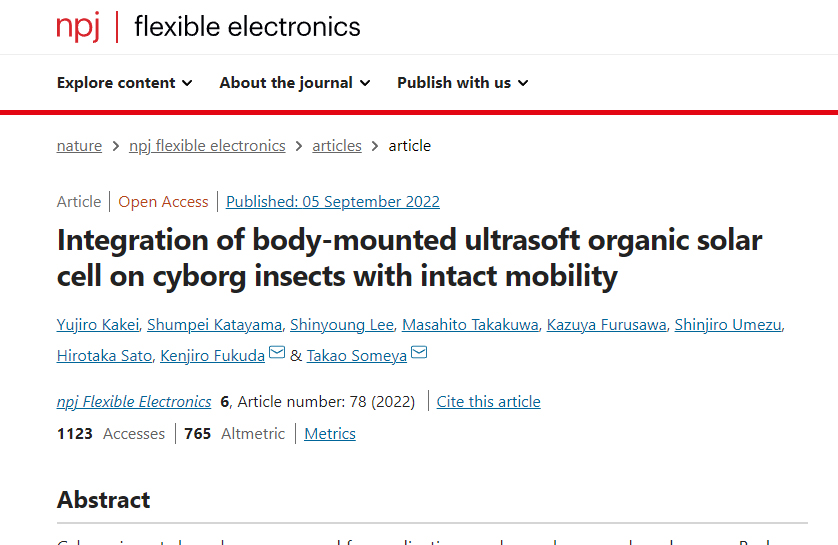Open author Yujiro Kakei's details
Viewport: 838px width, 545px height.
(98, 325)
